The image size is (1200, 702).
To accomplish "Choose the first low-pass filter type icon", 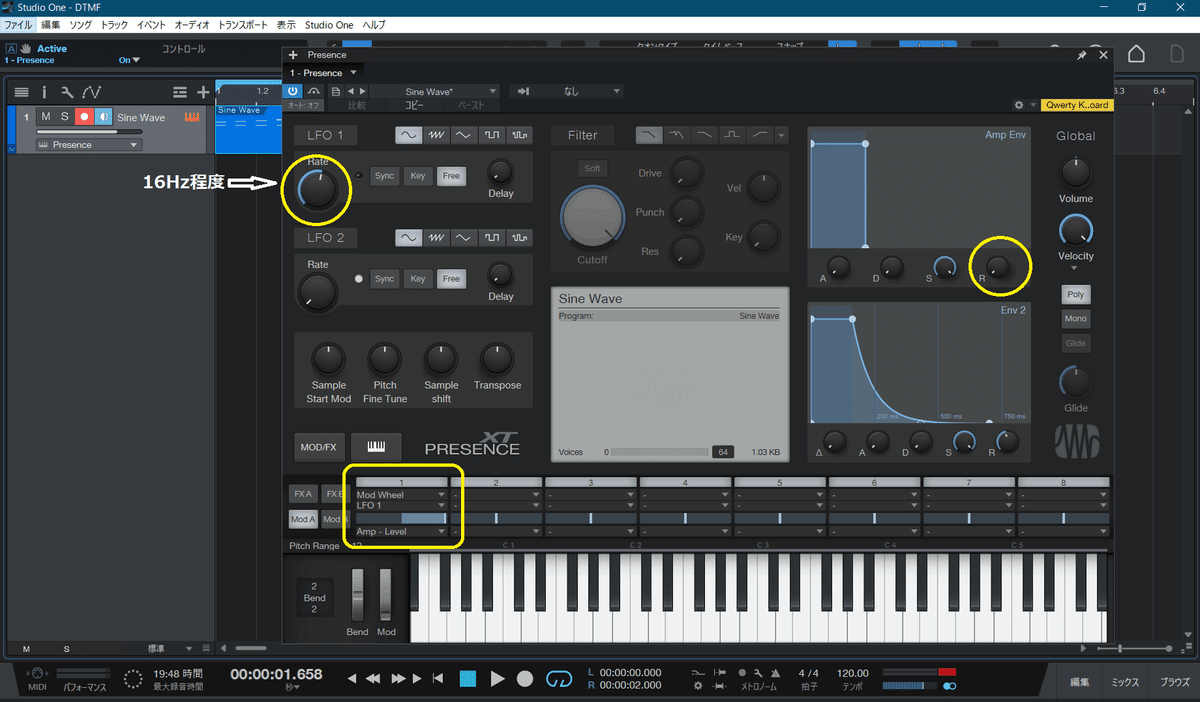I will (x=649, y=134).
